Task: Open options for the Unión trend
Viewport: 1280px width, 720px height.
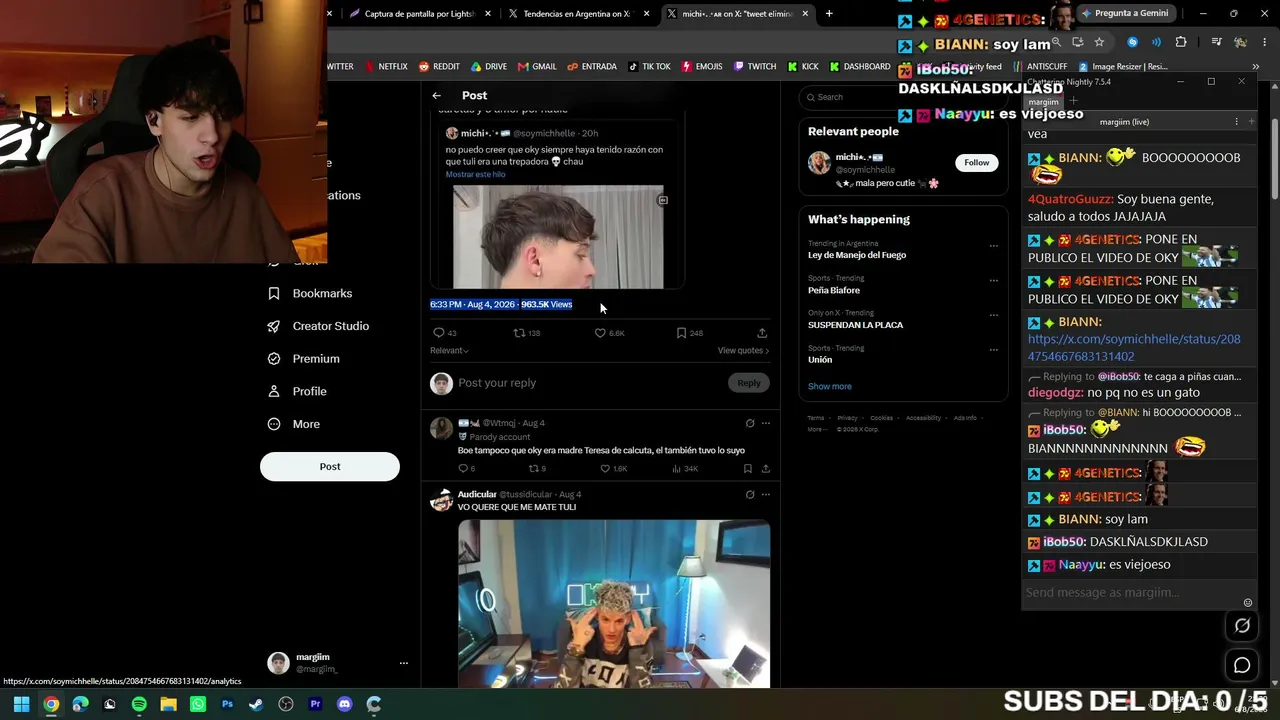Action: pos(993,350)
